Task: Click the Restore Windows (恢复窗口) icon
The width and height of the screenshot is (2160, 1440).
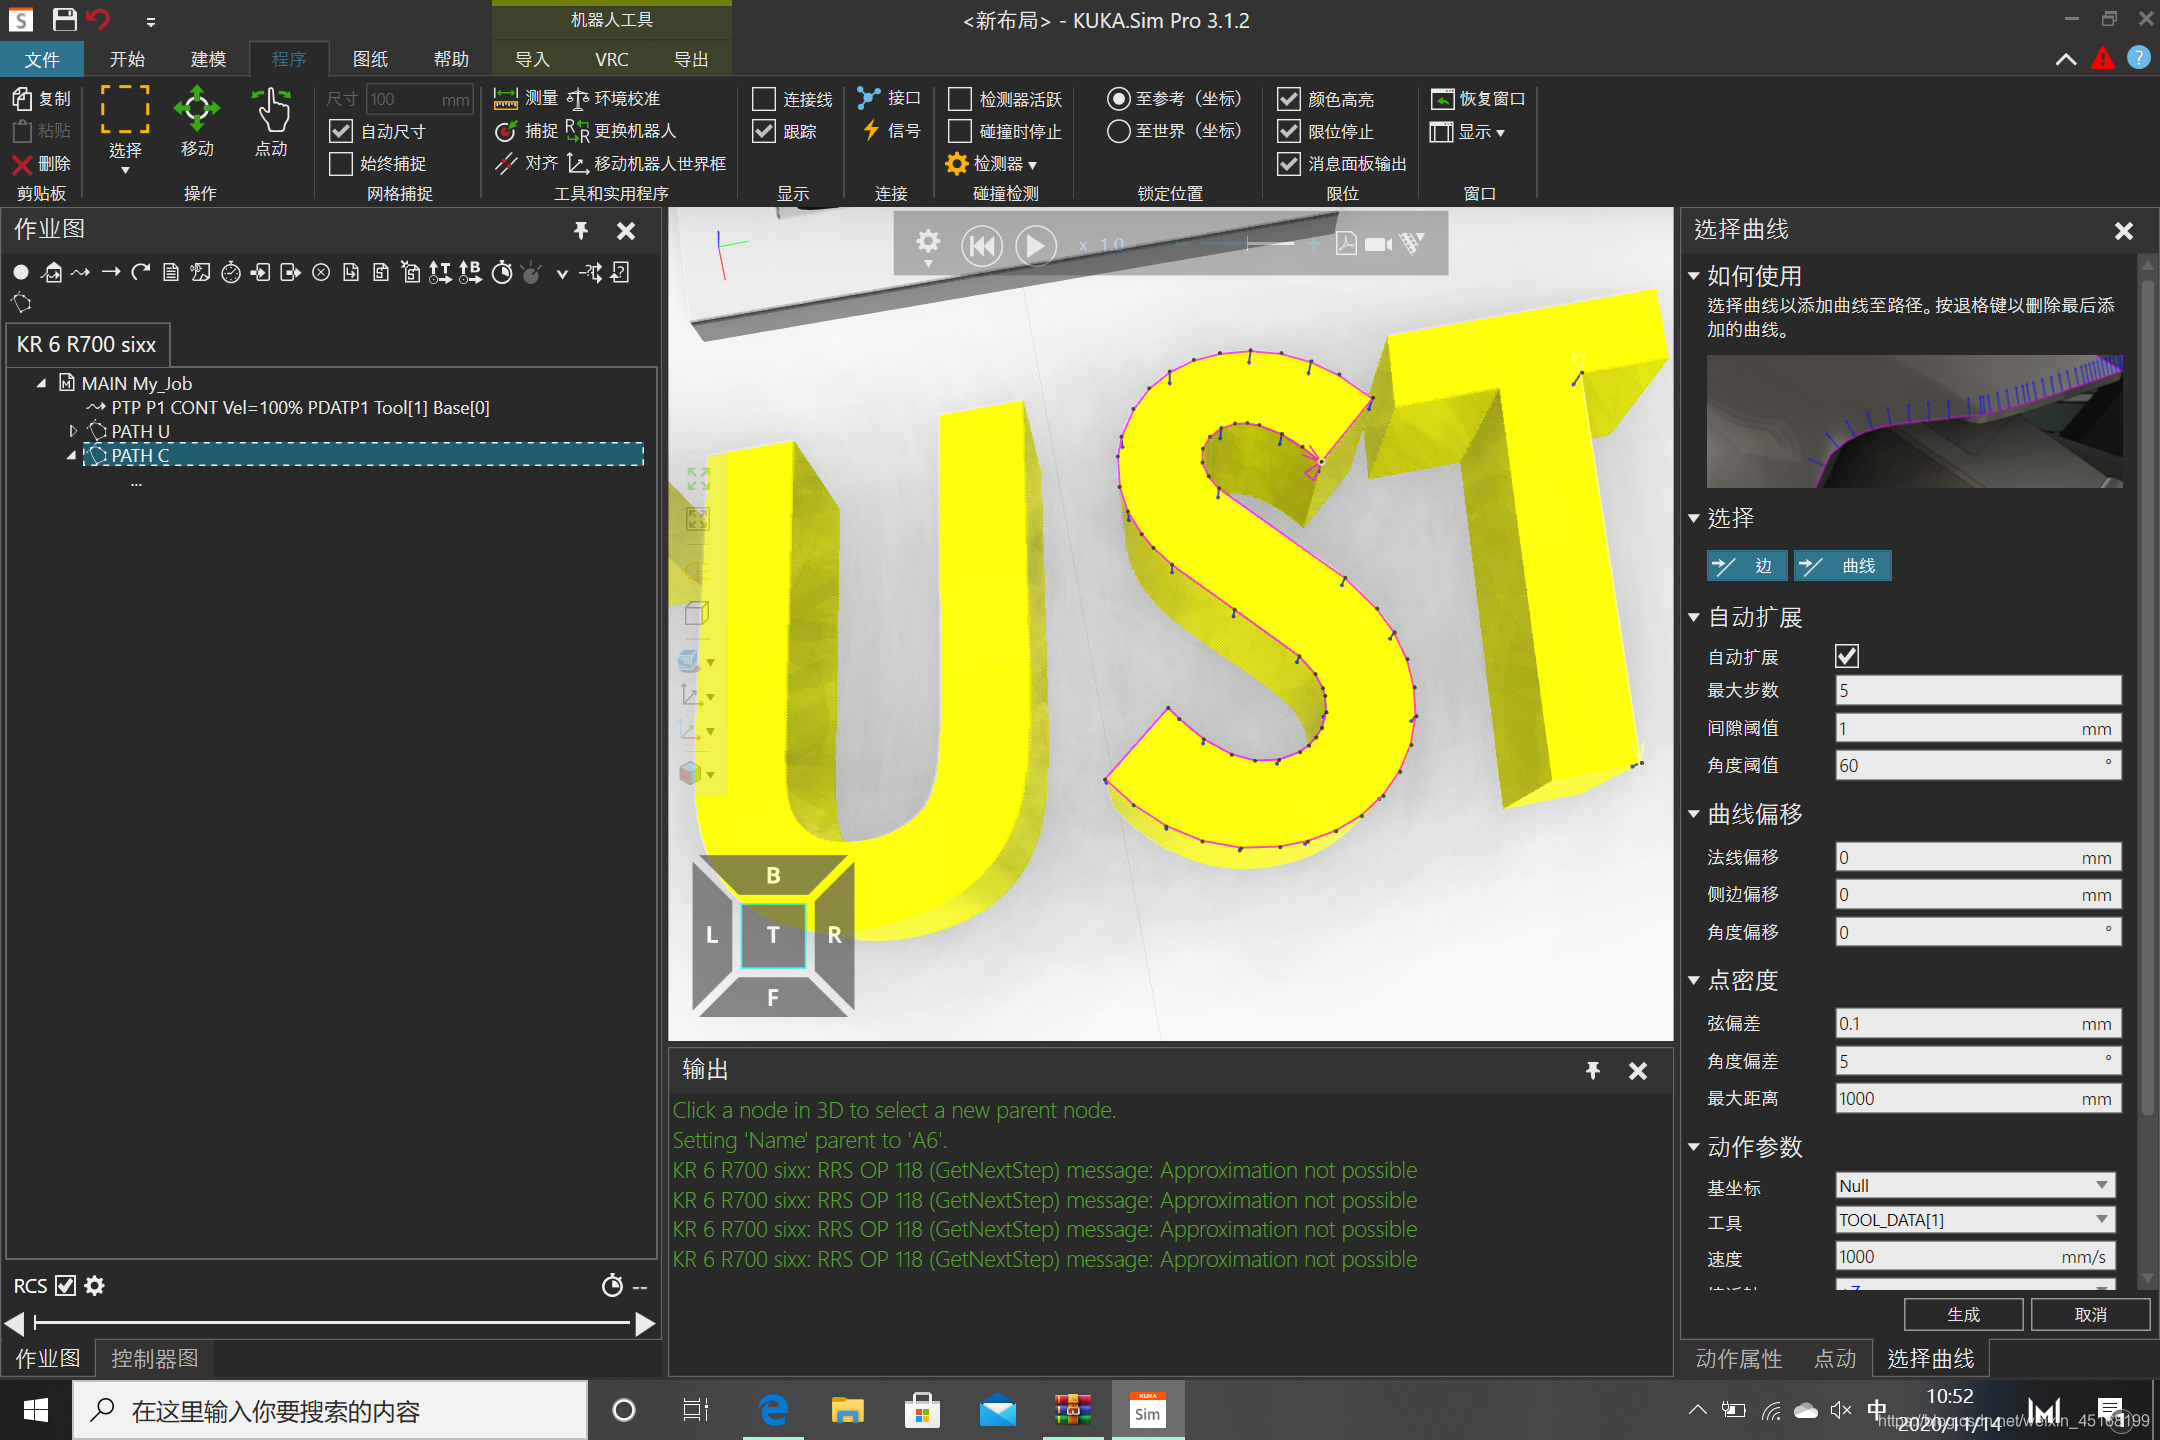Action: tap(1442, 98)
